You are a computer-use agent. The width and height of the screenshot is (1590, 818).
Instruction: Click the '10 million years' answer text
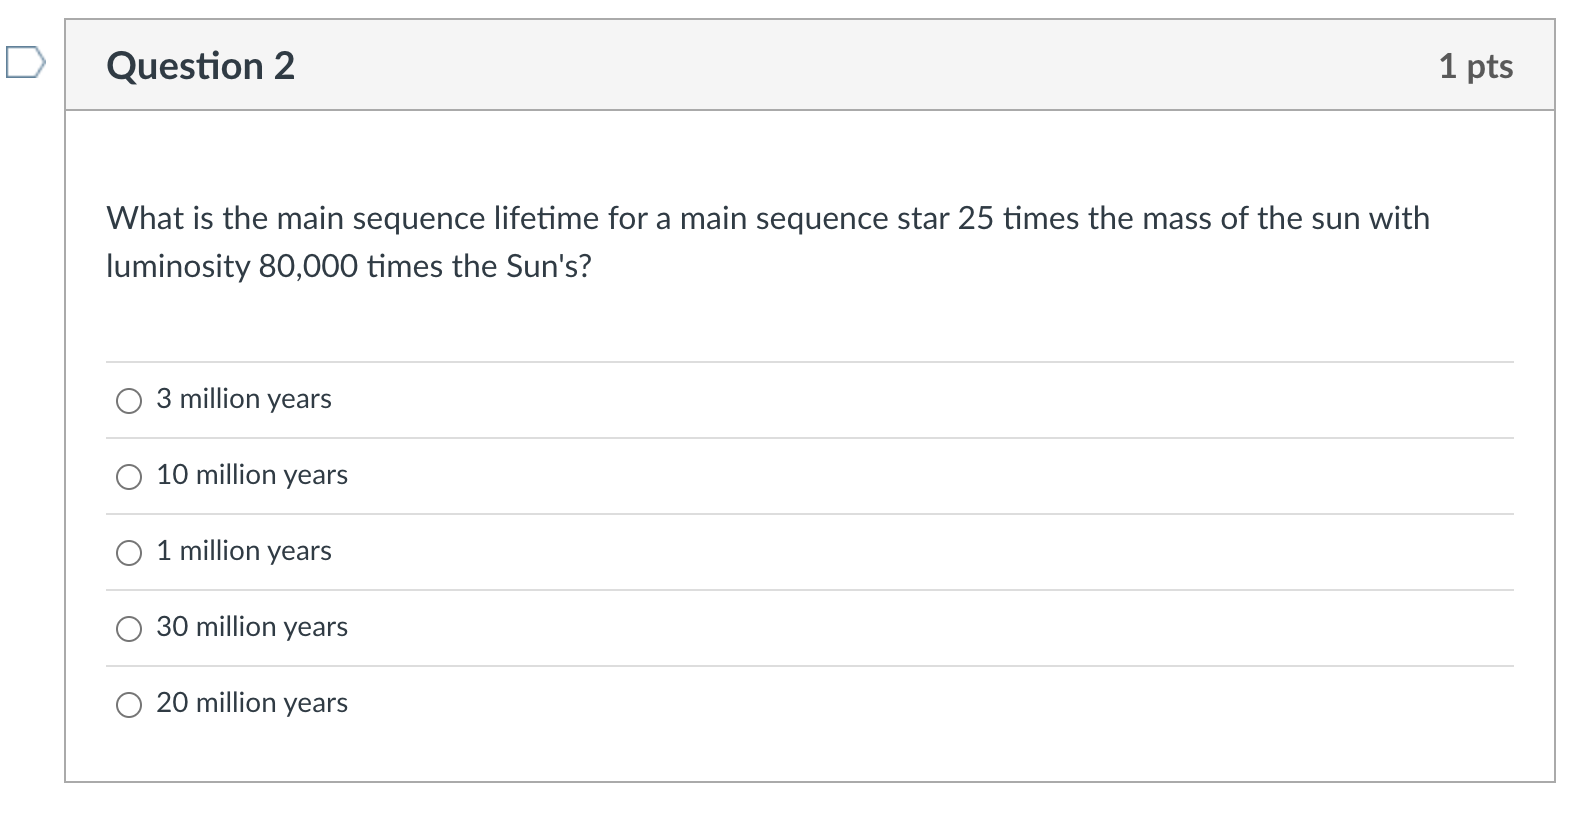(x=252, y=475)
